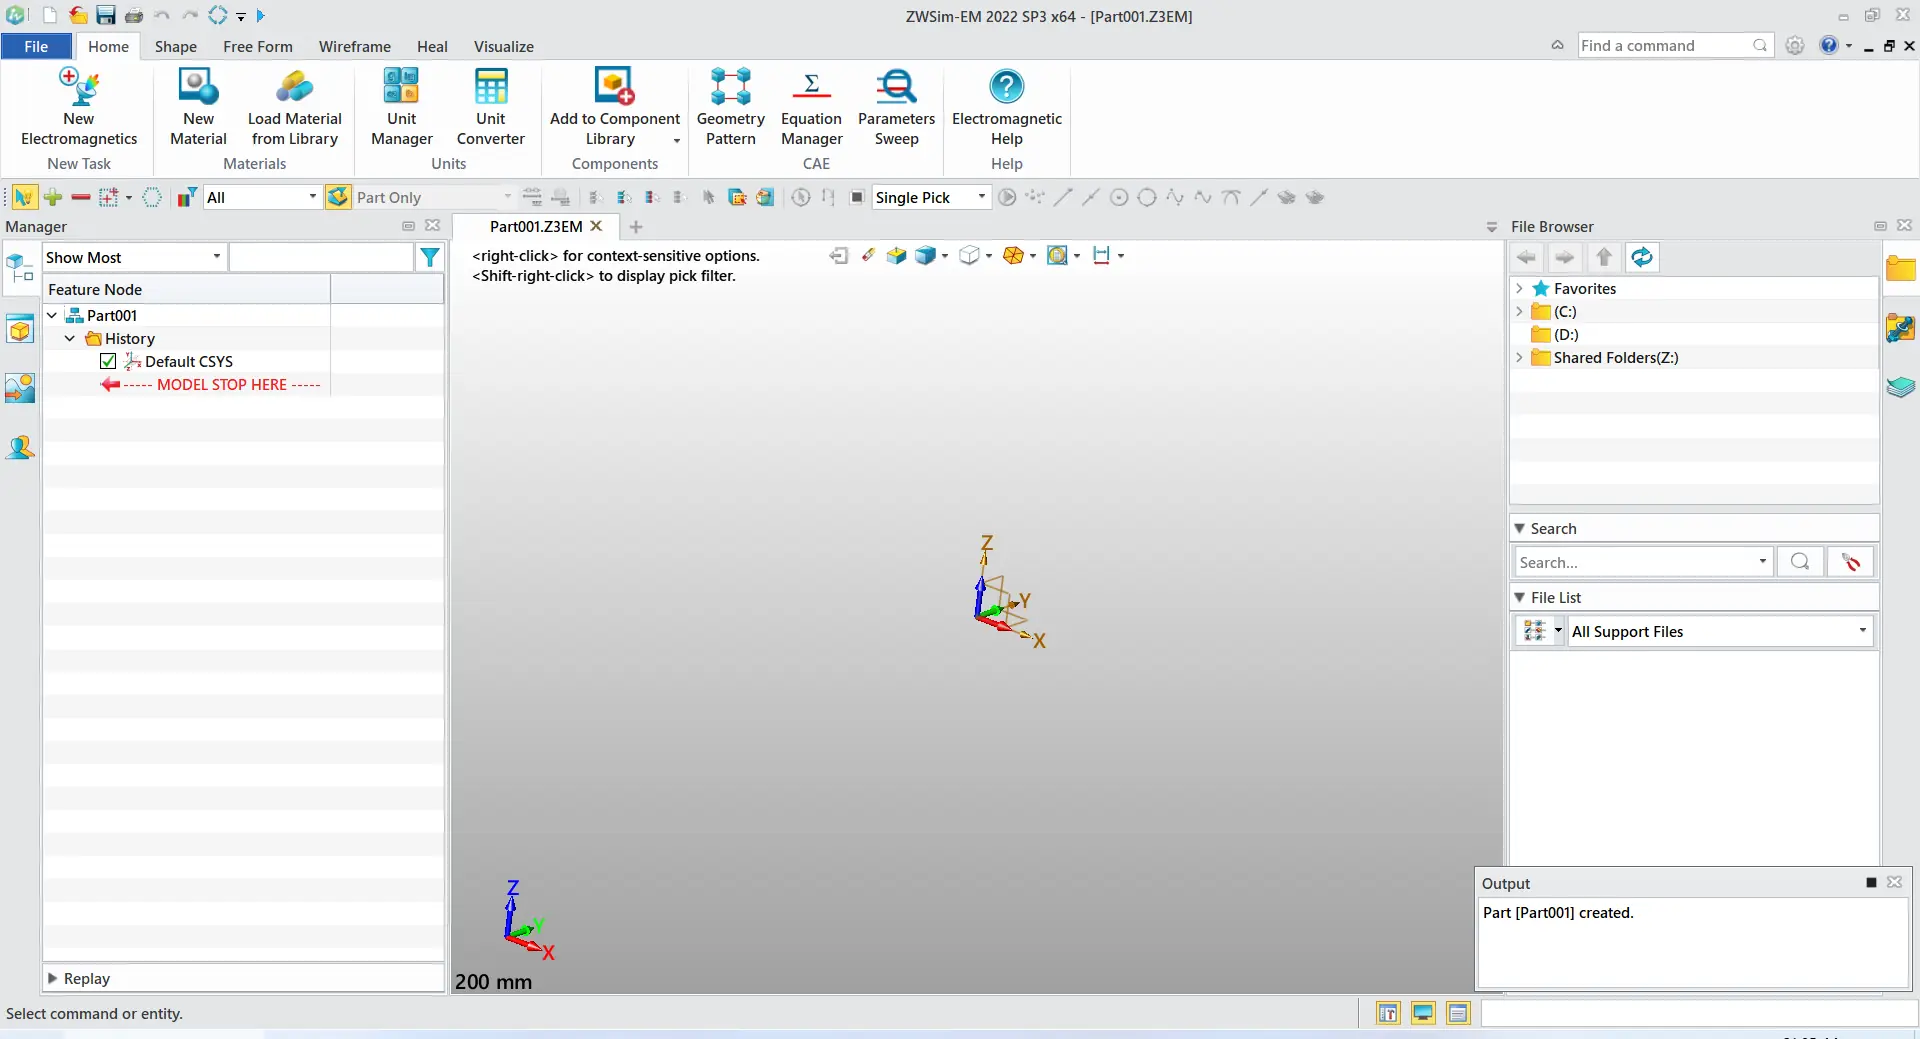The image size is (1920, 1039).
Task: Toggle the Part Only filter button
Action: pos(338,197)
